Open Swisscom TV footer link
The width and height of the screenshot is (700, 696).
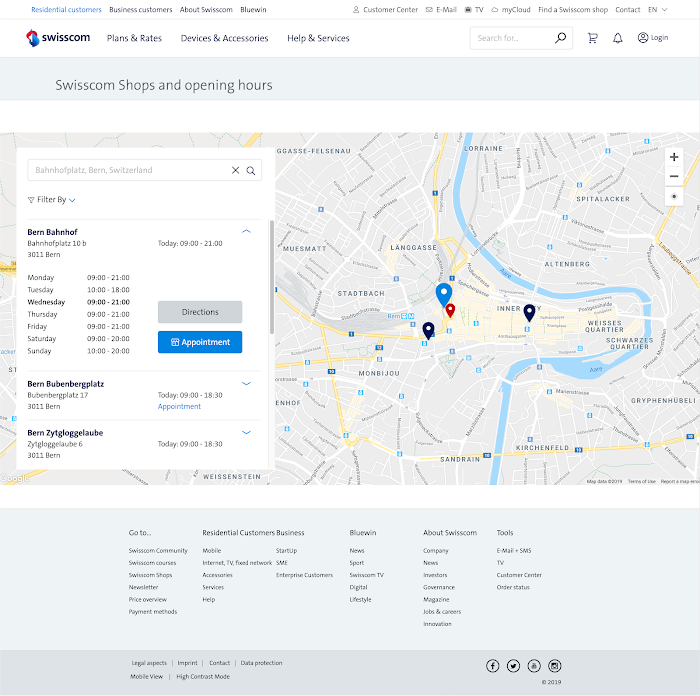[x=367, y=575]
